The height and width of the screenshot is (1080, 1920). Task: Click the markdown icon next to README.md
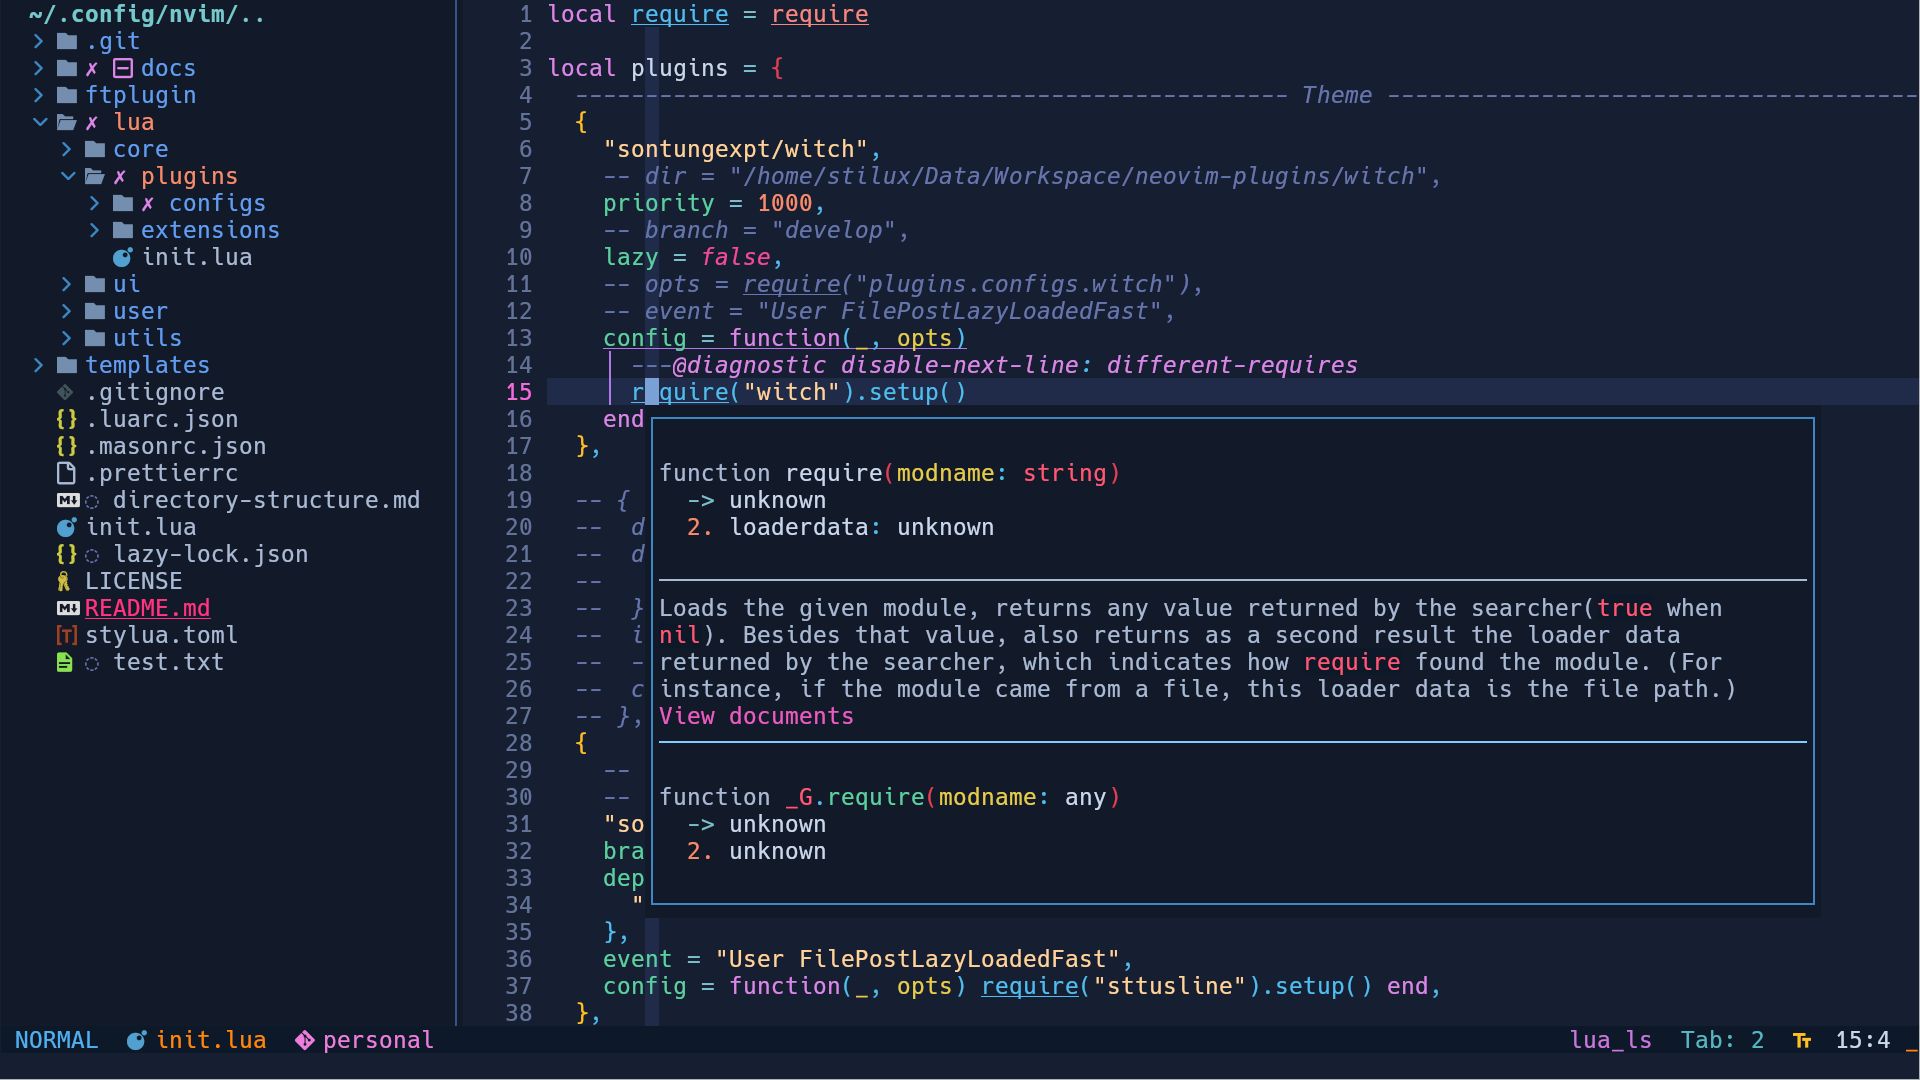point(67,608)
